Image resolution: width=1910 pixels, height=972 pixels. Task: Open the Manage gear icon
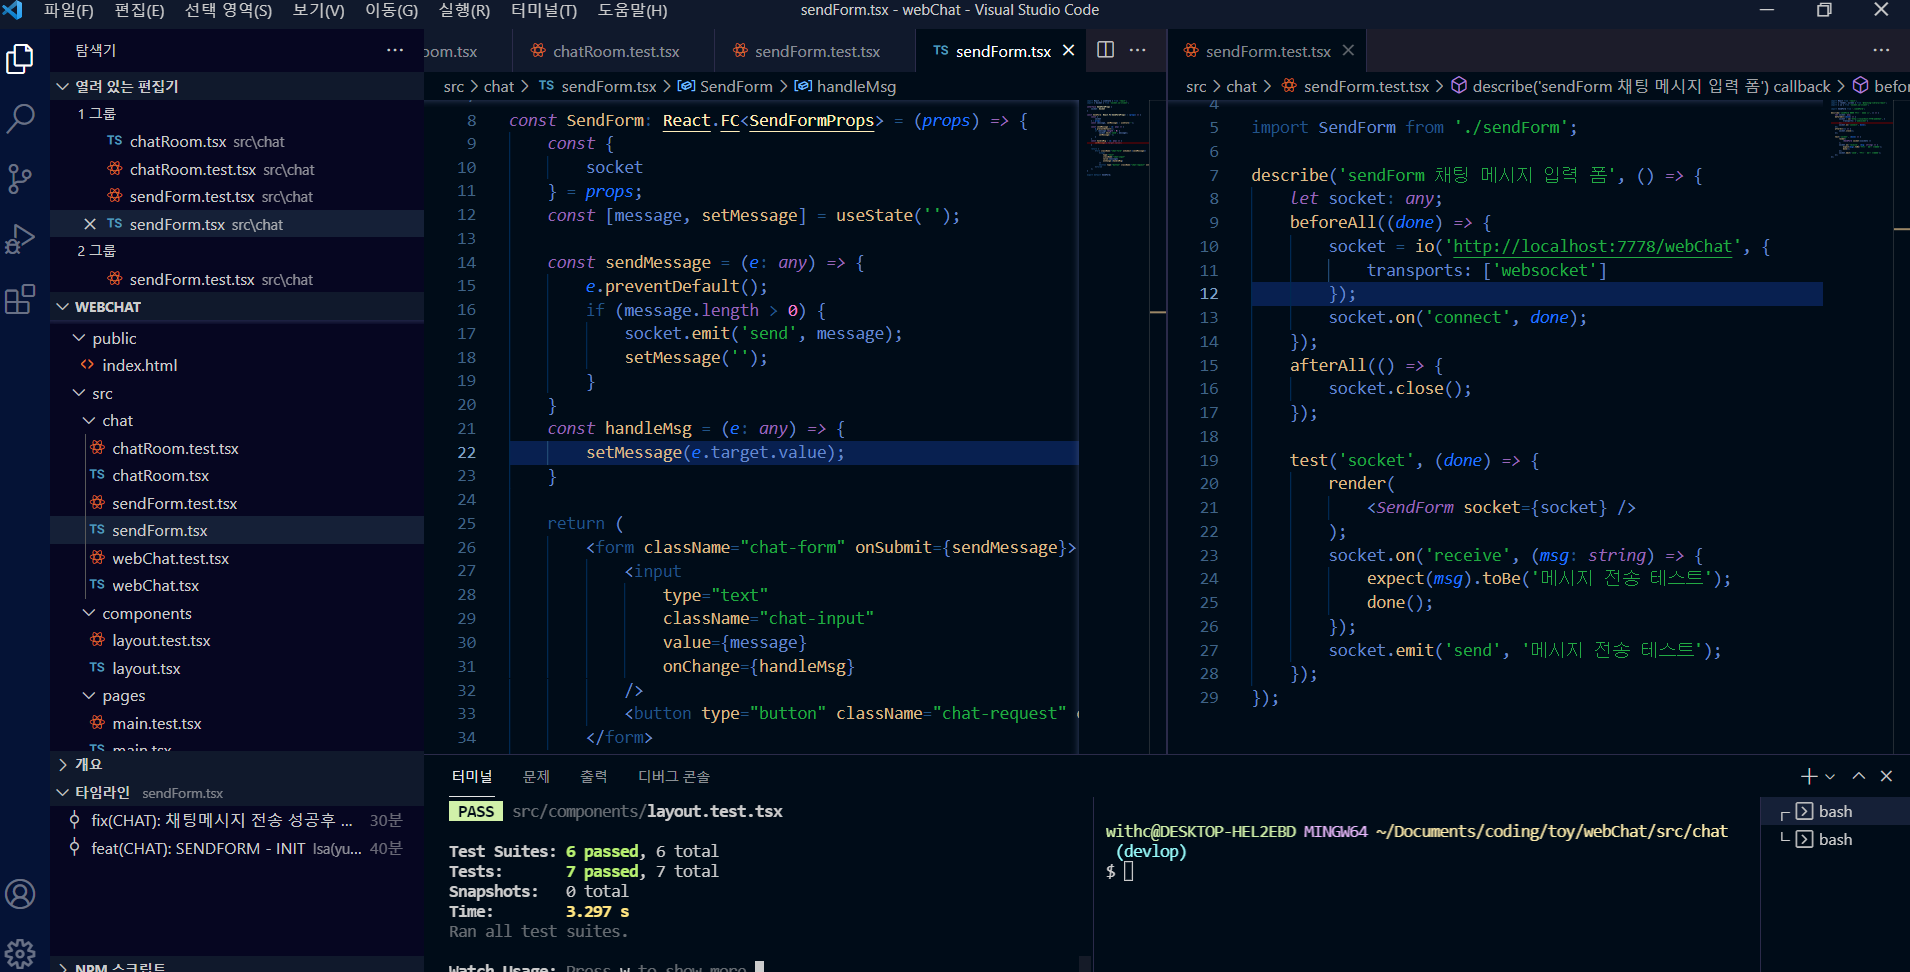tap(20, 952)
